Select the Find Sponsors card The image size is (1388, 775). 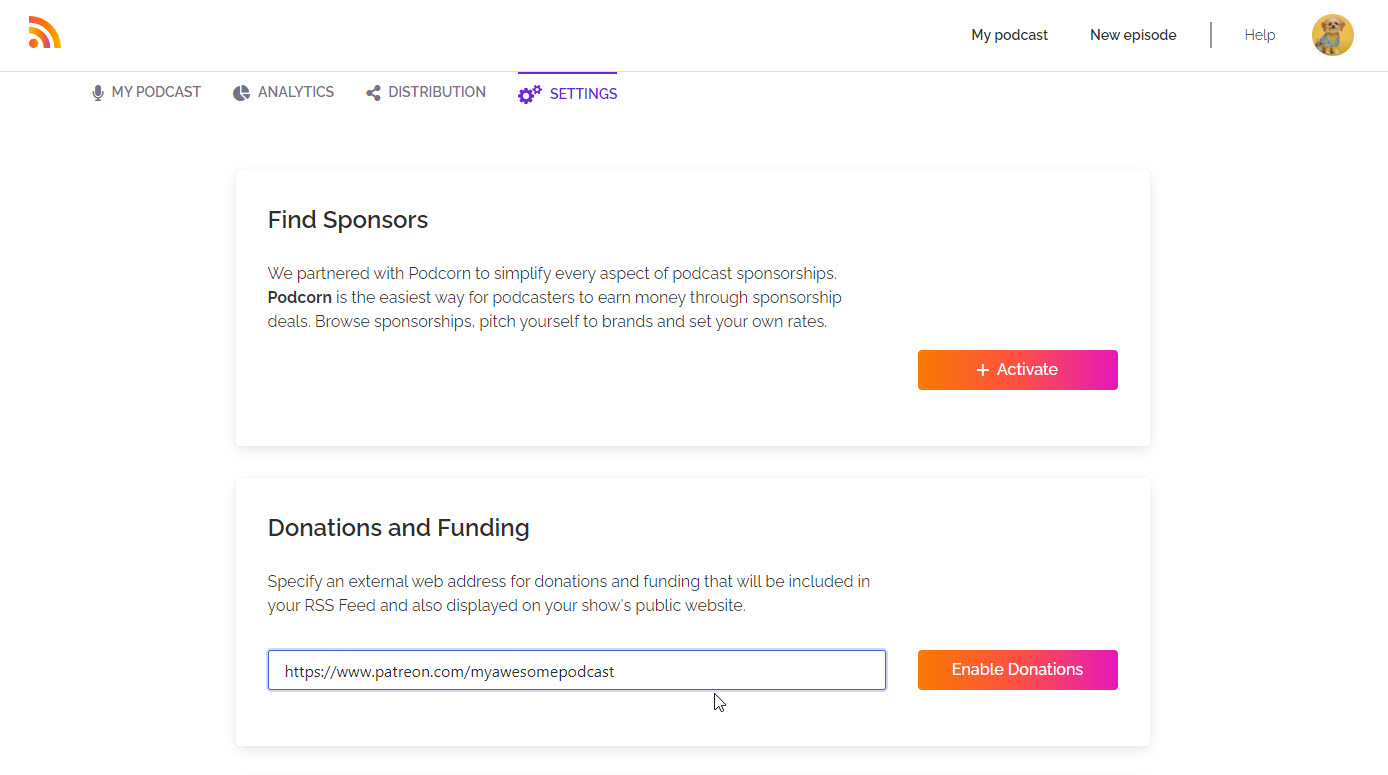click(x=693, y=307)
